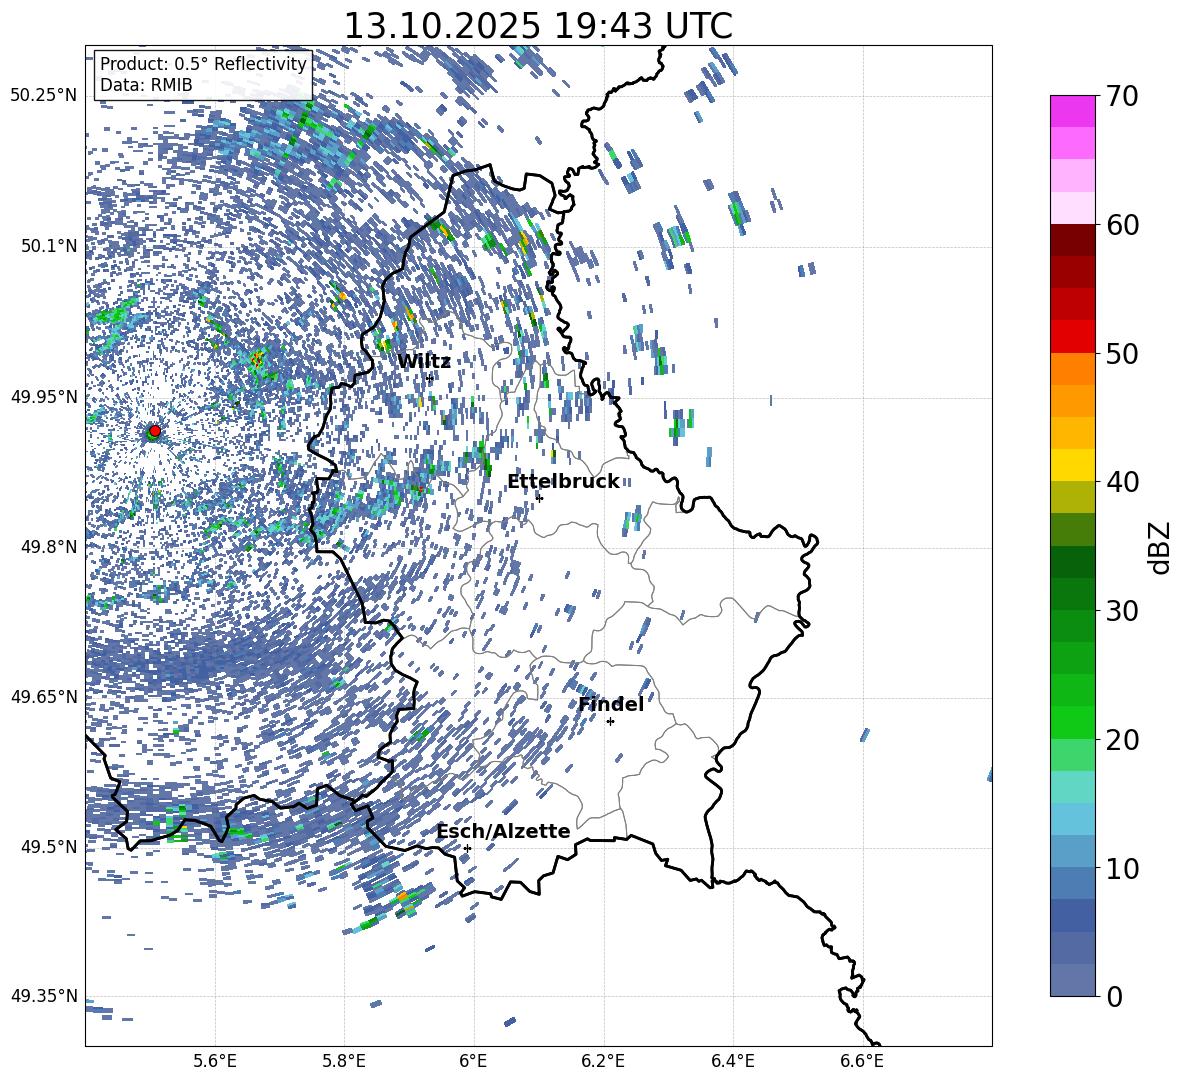
Task: Click the 10 tick on colorbar
Action: click(x=1122, y=868)
